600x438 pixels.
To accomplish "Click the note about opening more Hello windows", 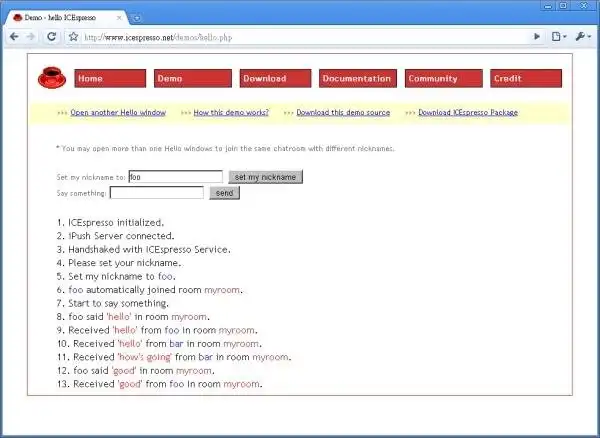I will pos(225,148).
